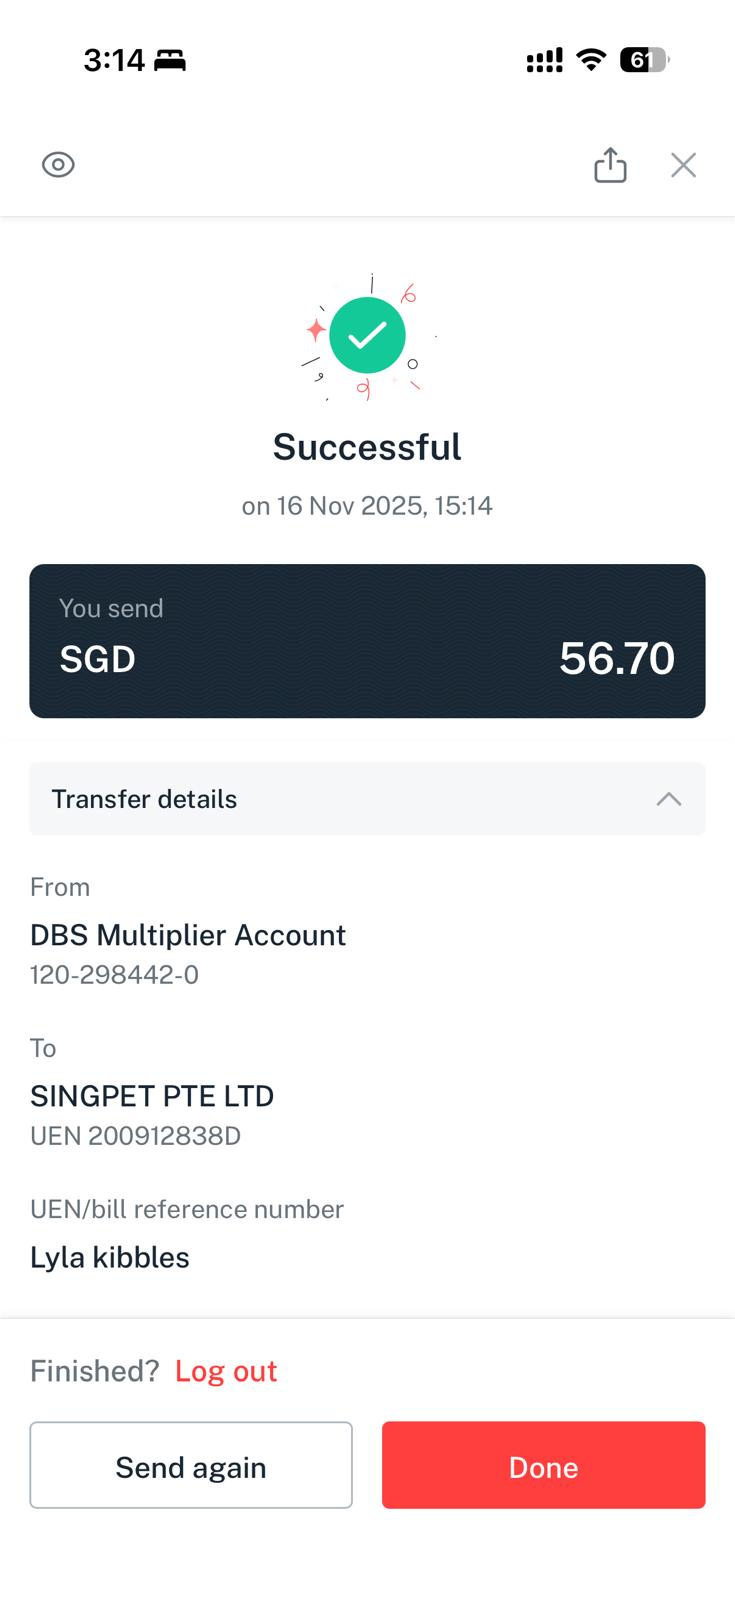Screen dimensions: 735x1600
Task: Tap the SINGPET PTE LTD recipient name
Action: click(x=152, y=1096)
